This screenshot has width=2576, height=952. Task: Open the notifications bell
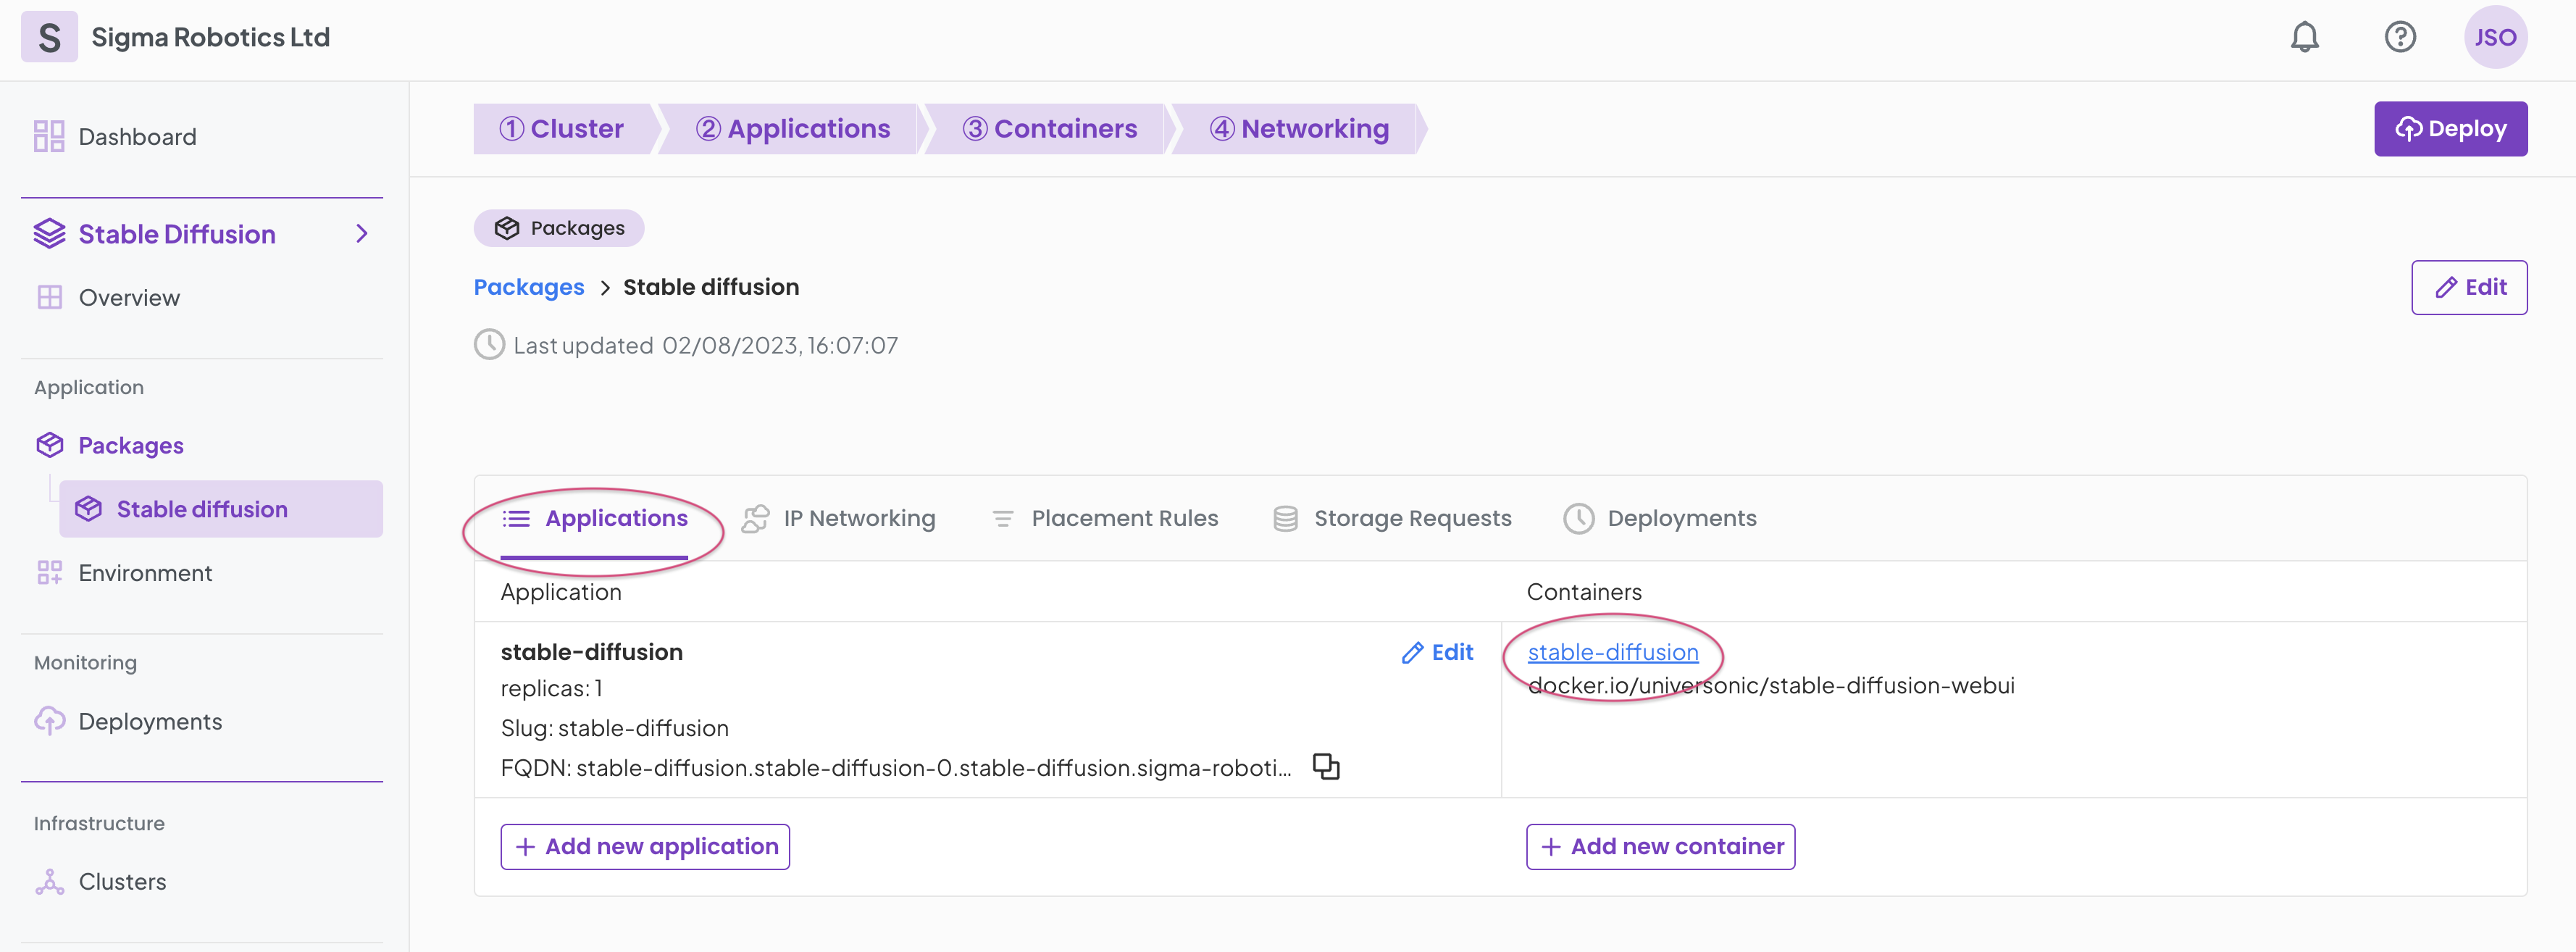coord(2304,37)
